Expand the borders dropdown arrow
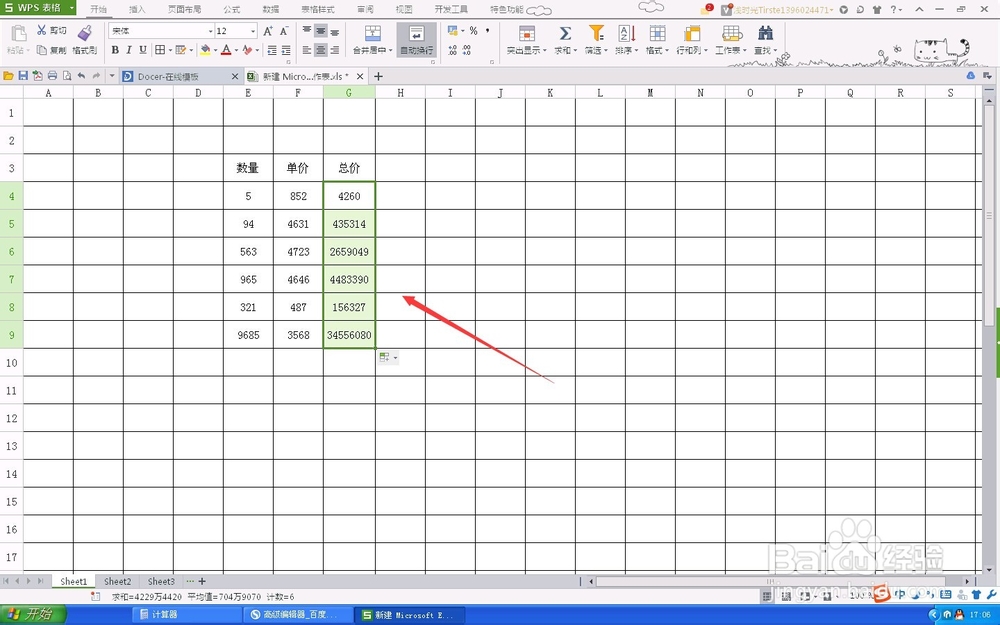1000x625 pixels. pyautogui.click(x=170, y=50)
